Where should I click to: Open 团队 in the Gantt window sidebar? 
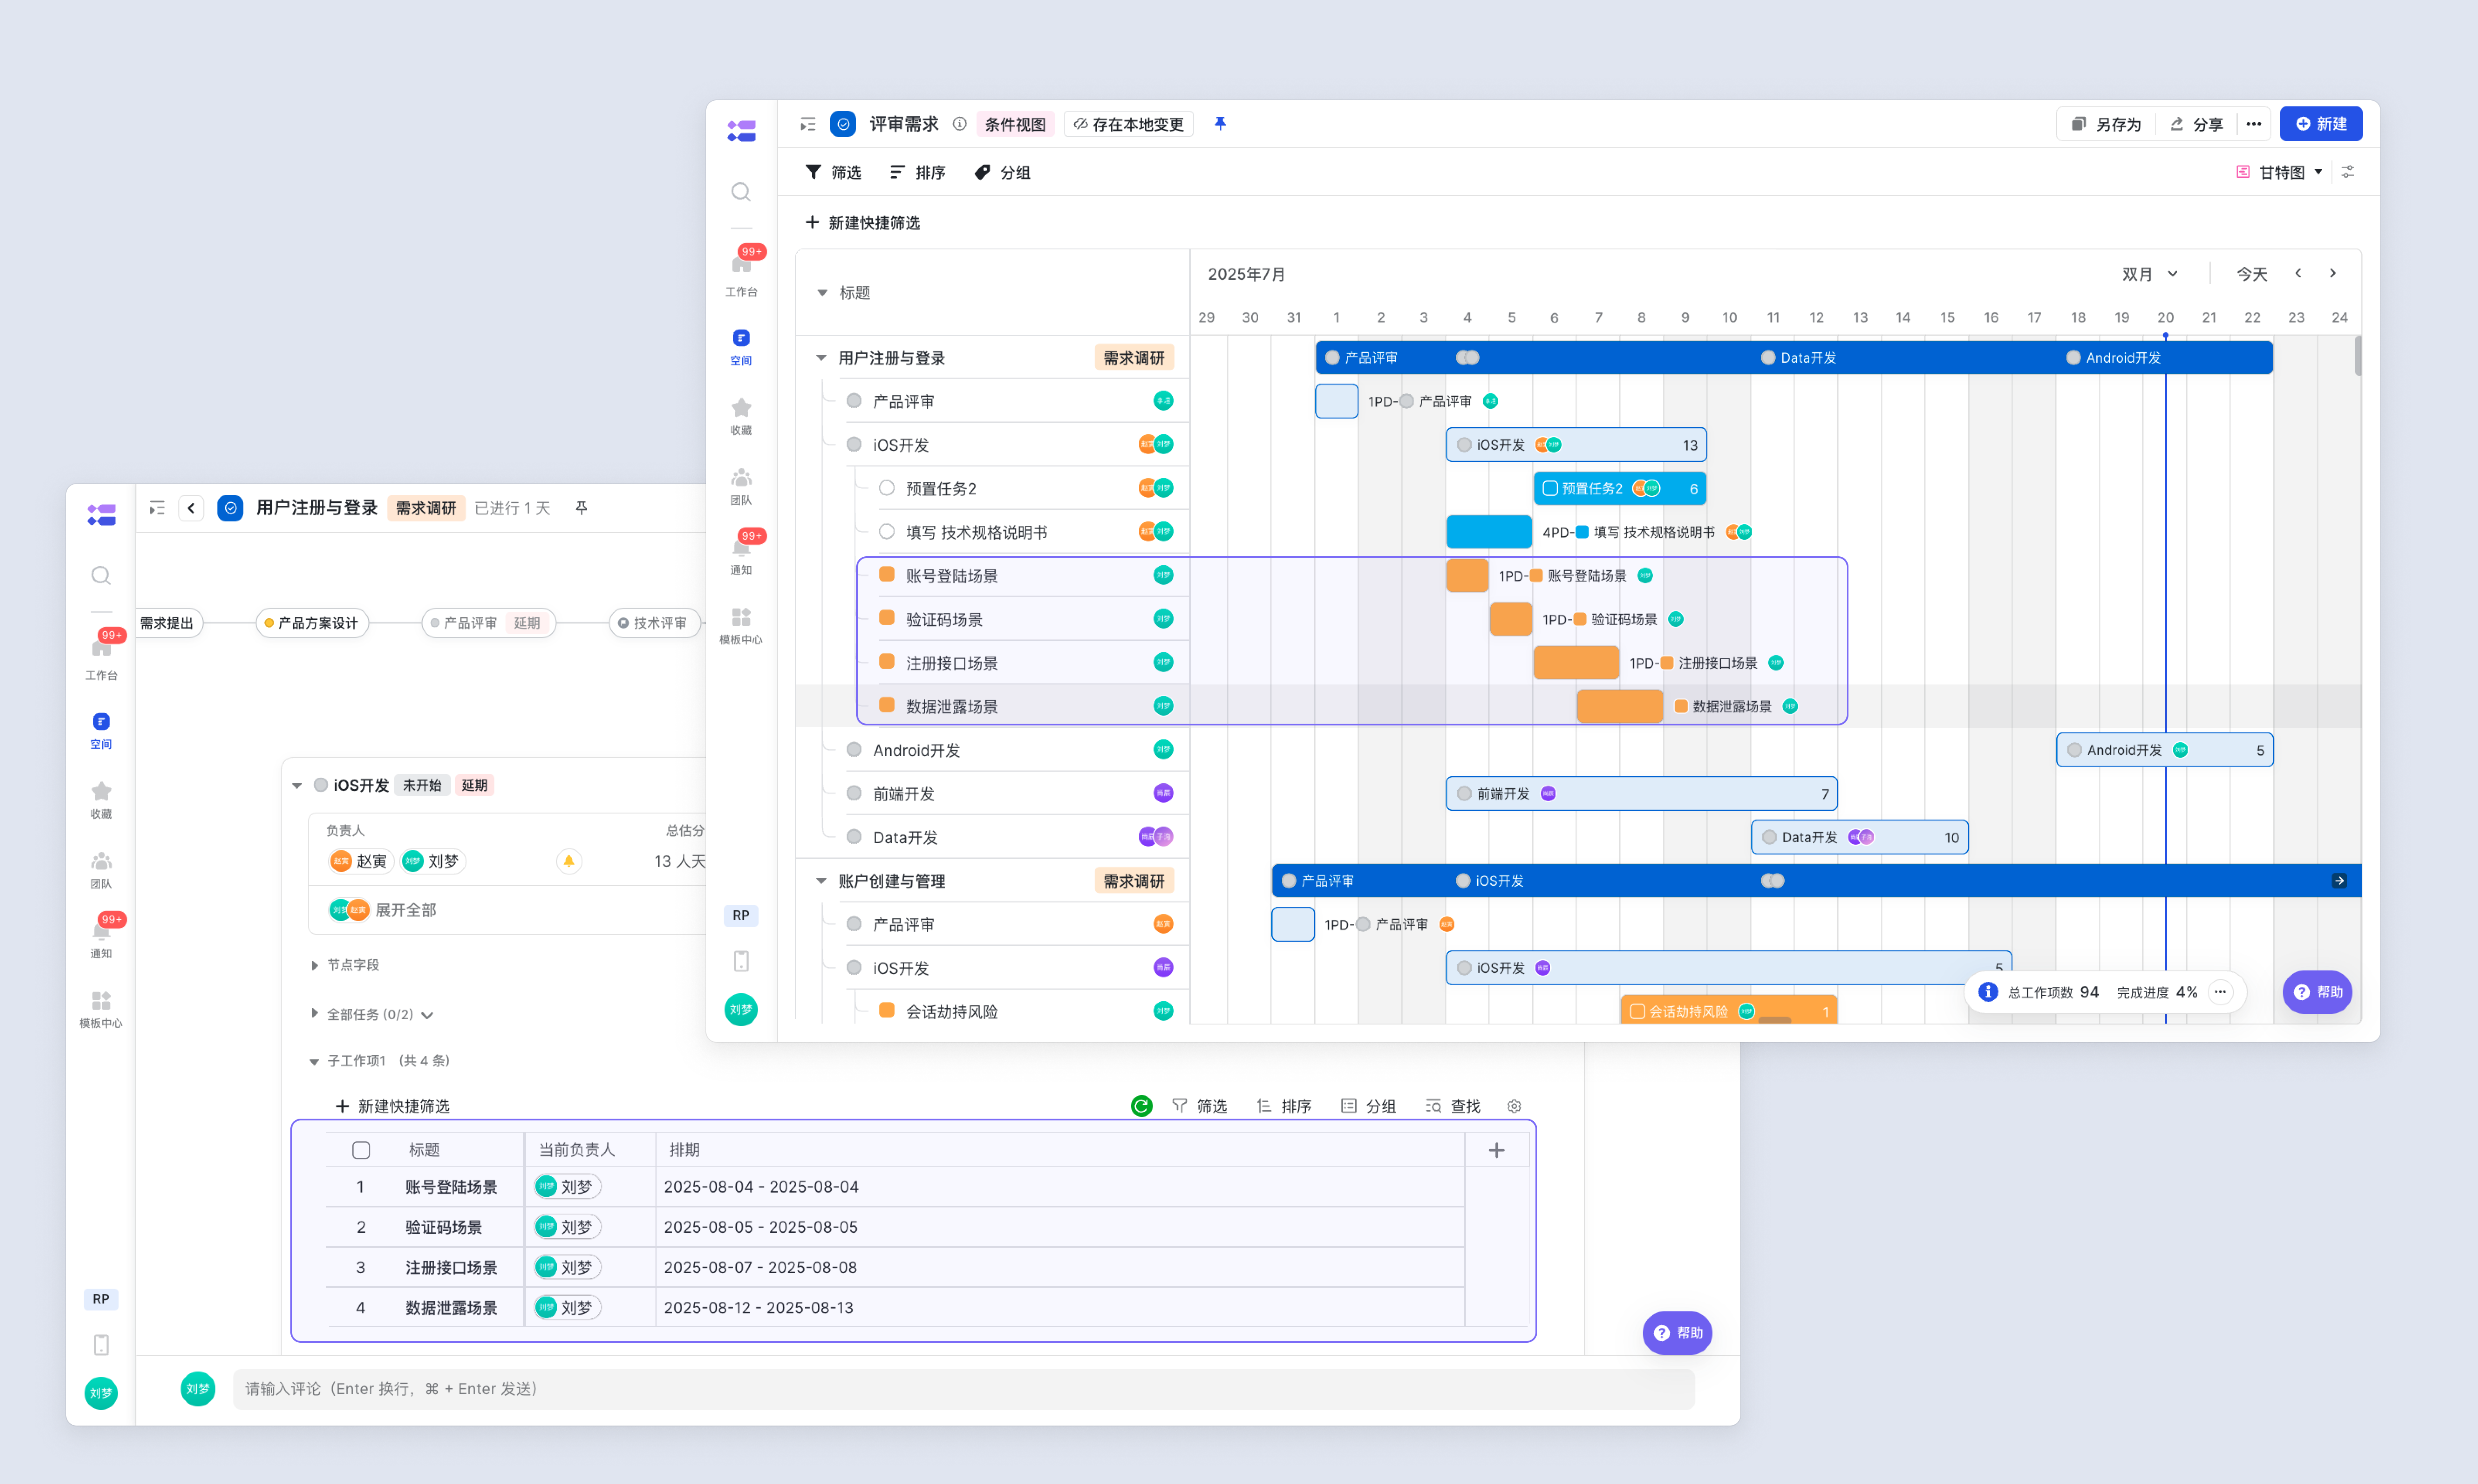pos(741,486)
